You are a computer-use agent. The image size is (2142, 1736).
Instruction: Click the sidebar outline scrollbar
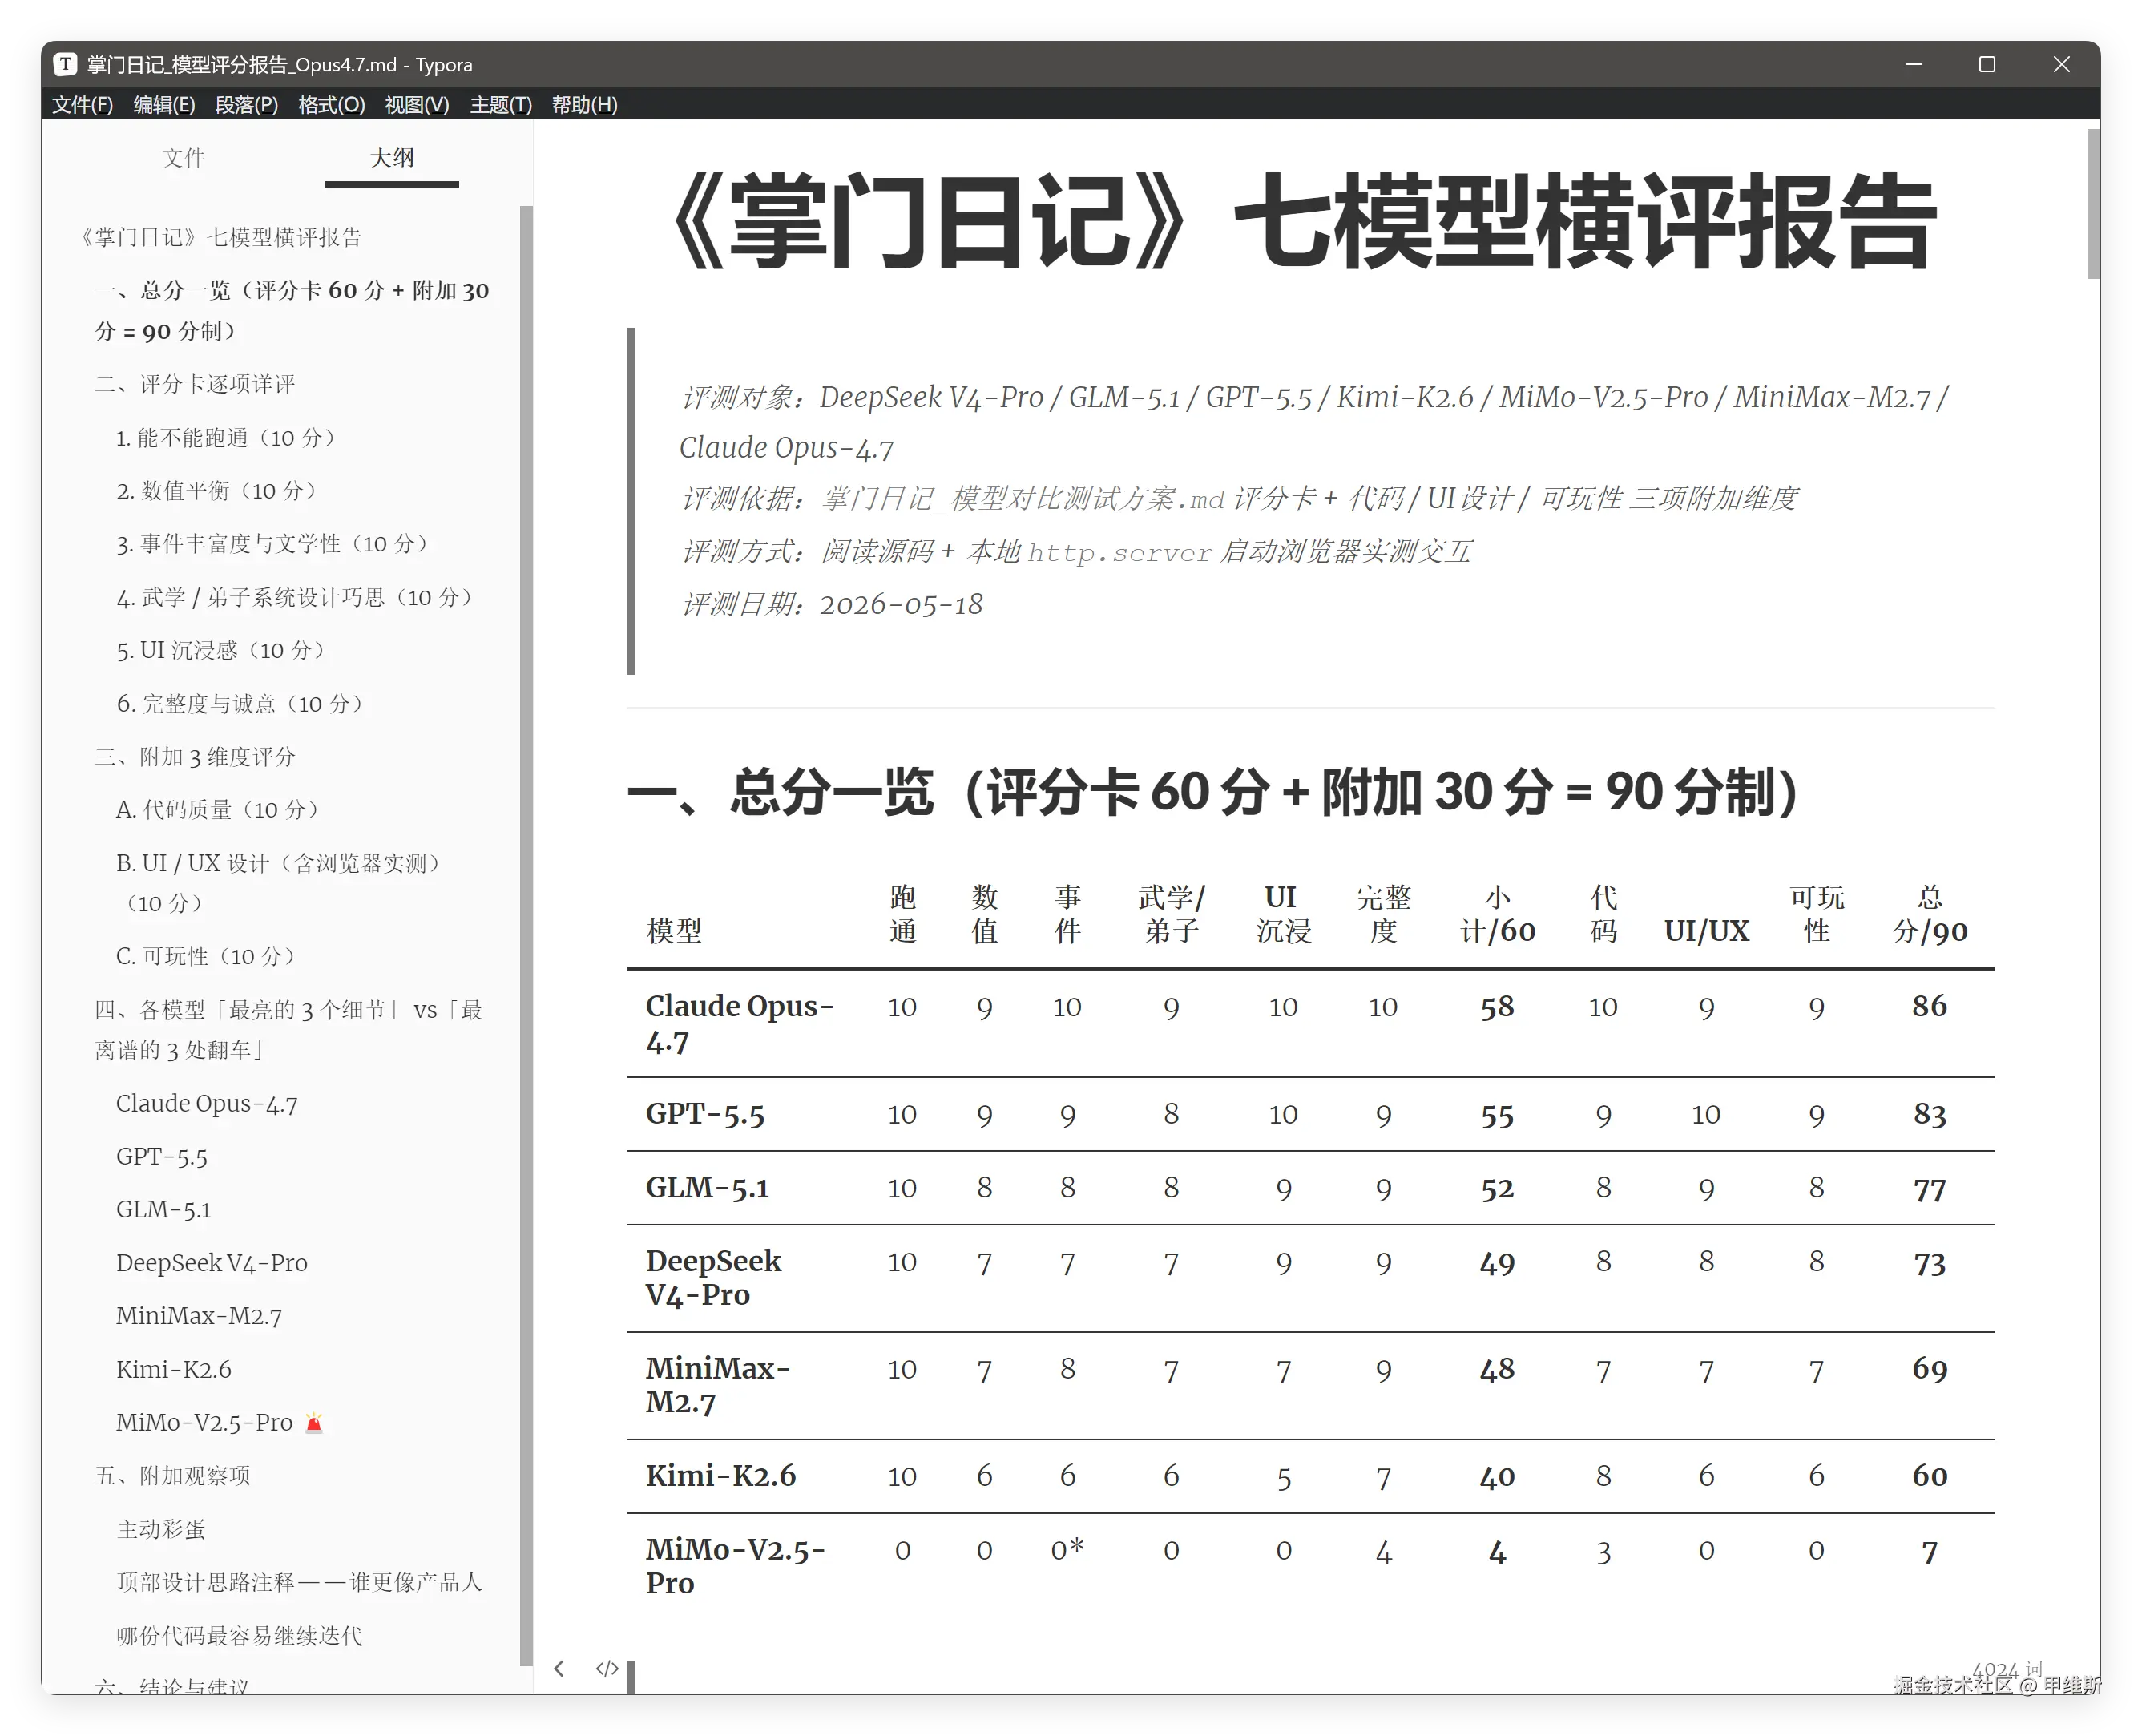click(526, 935)
